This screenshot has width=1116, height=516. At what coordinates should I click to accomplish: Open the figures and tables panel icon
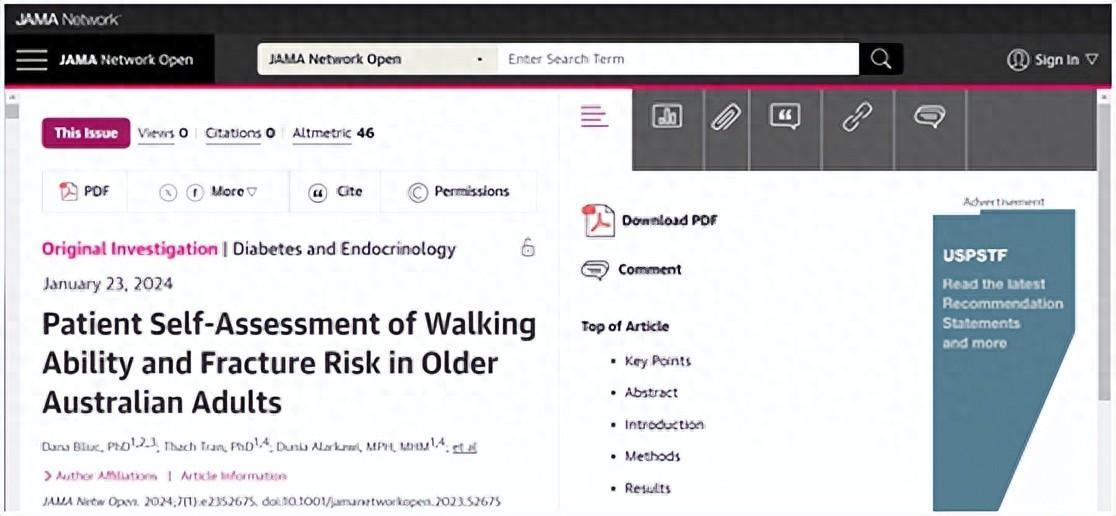667,117
